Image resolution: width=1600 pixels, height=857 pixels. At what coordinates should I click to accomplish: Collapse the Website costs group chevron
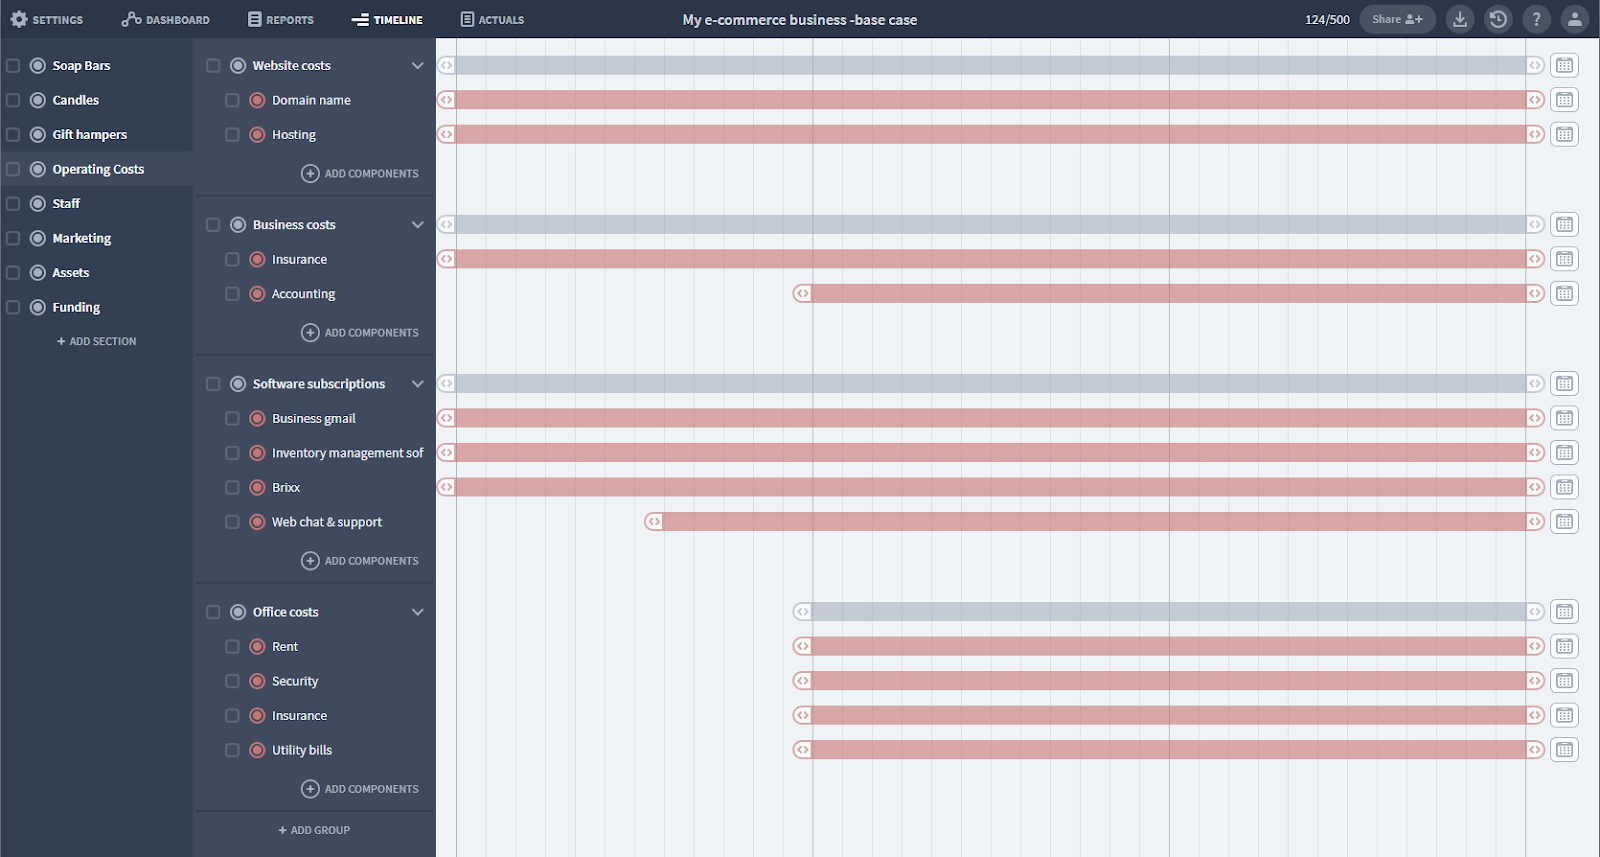click(x=418, y=65)
